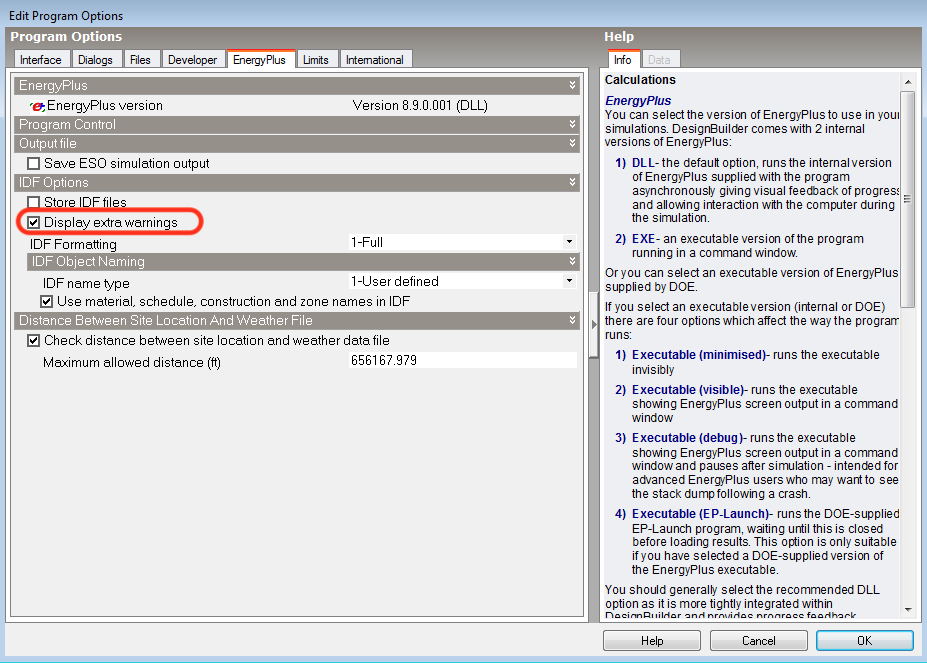Click the EnergyPlus version value
Viewport: 927px width, 663px height.
pos(420,106)
